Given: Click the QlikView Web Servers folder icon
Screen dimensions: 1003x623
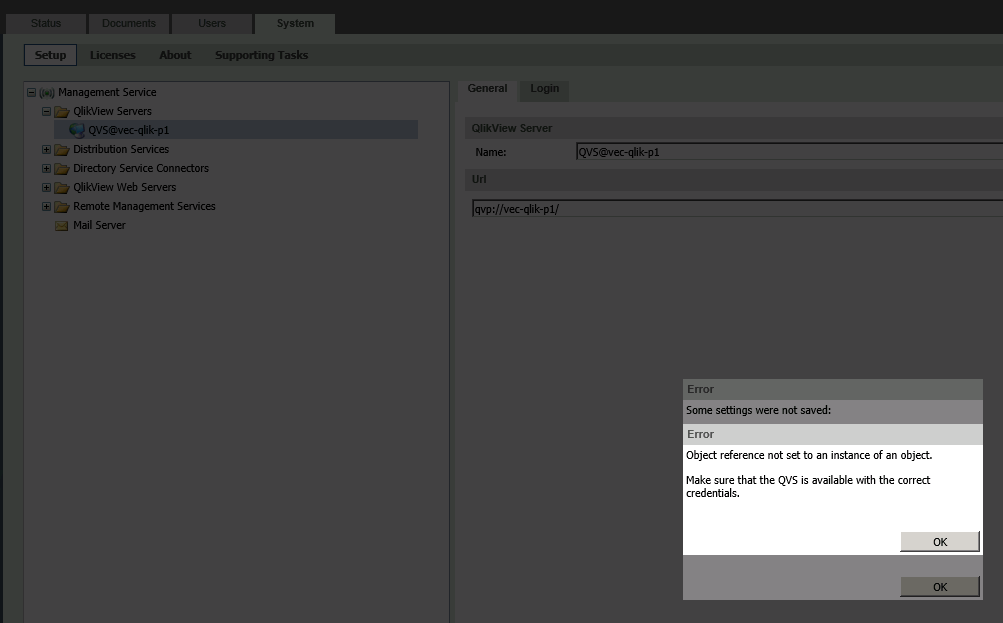Looking at the screenshot, I should pyautogui.click(x=62, y=188).
